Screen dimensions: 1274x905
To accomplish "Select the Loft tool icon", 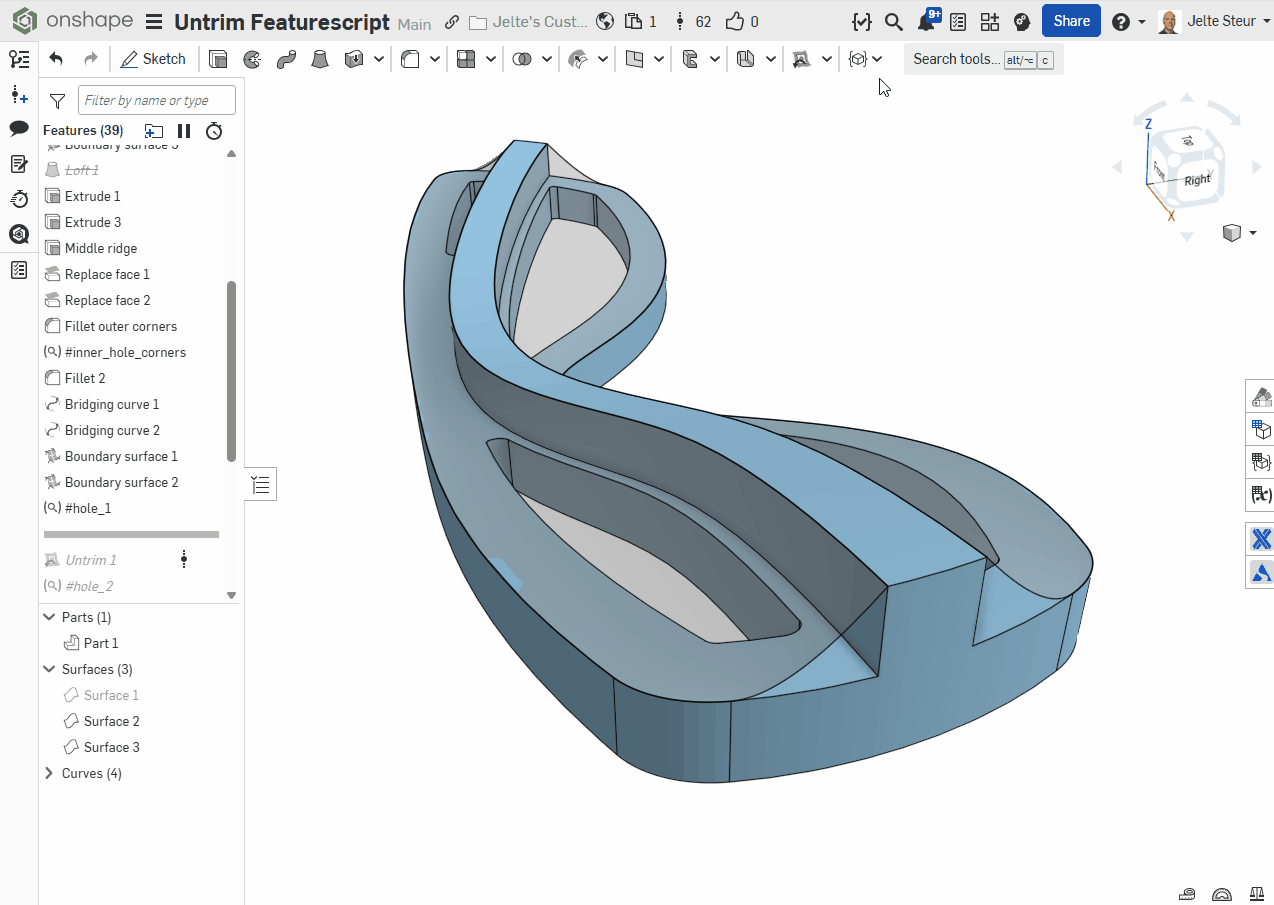I will pos(319,59).
